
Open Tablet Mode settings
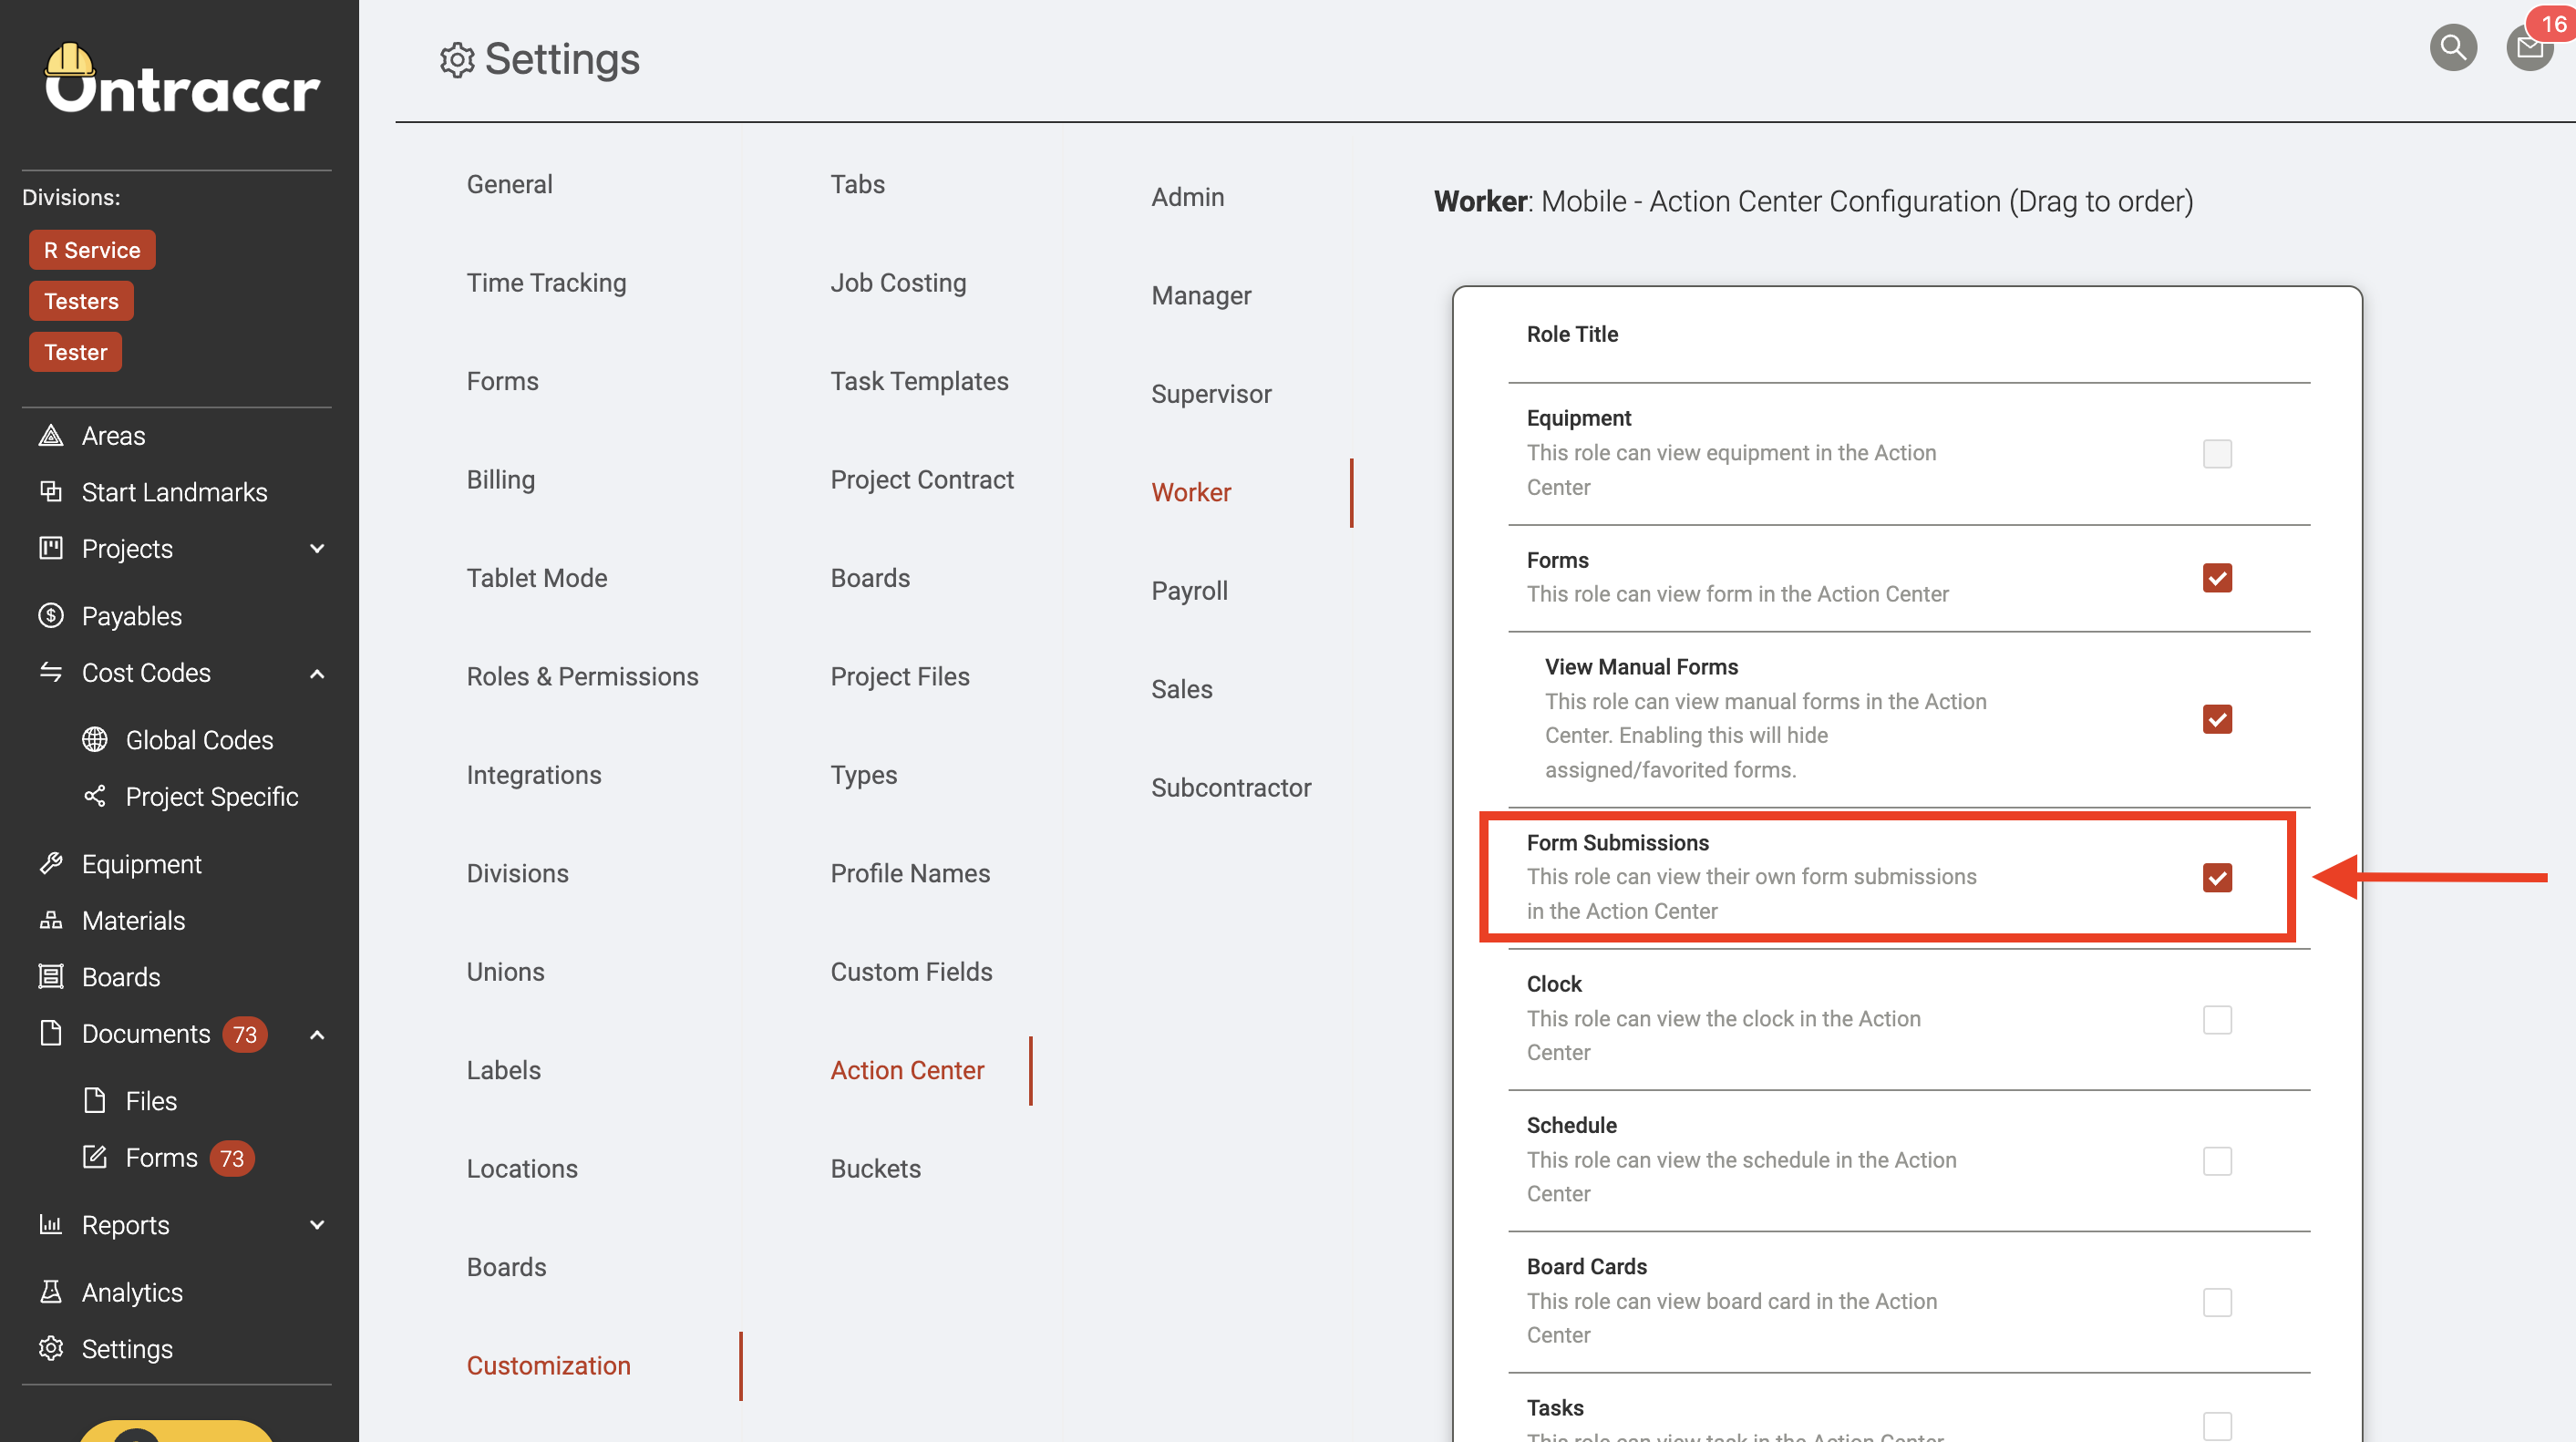click(537, 578)
